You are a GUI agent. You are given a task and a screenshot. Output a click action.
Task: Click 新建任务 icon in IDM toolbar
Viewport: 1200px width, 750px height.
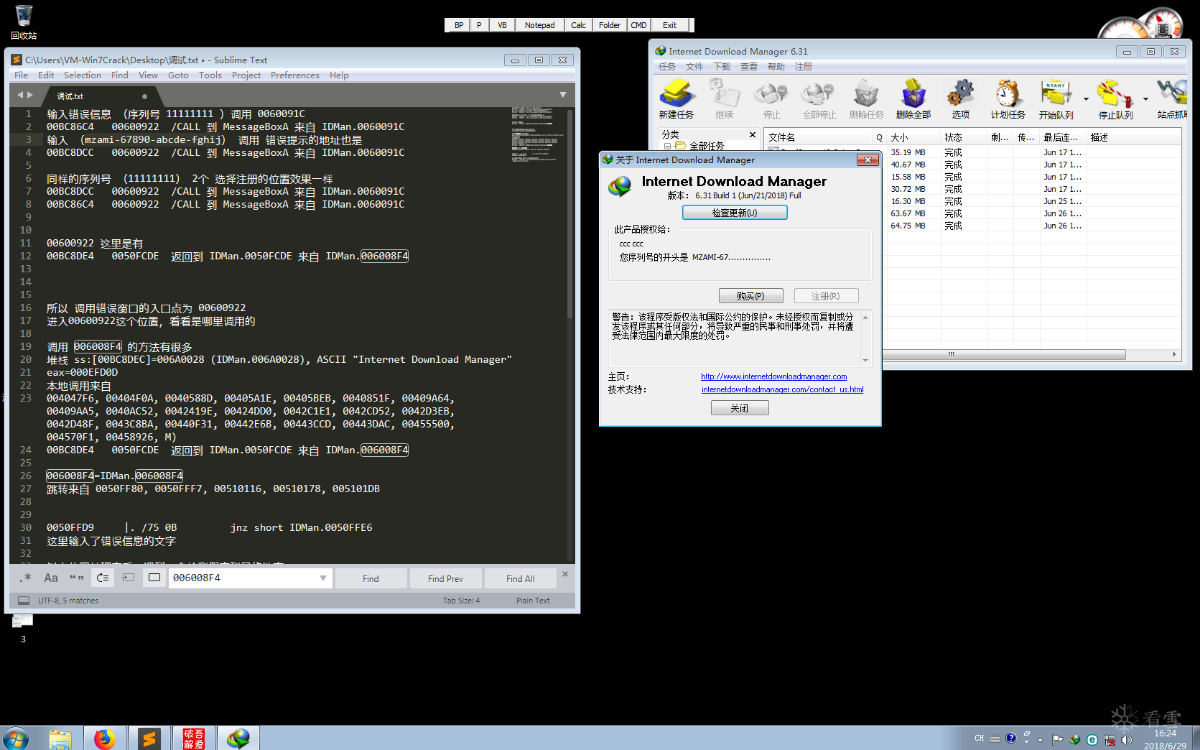pyautogui.click(x=676, y=100)
